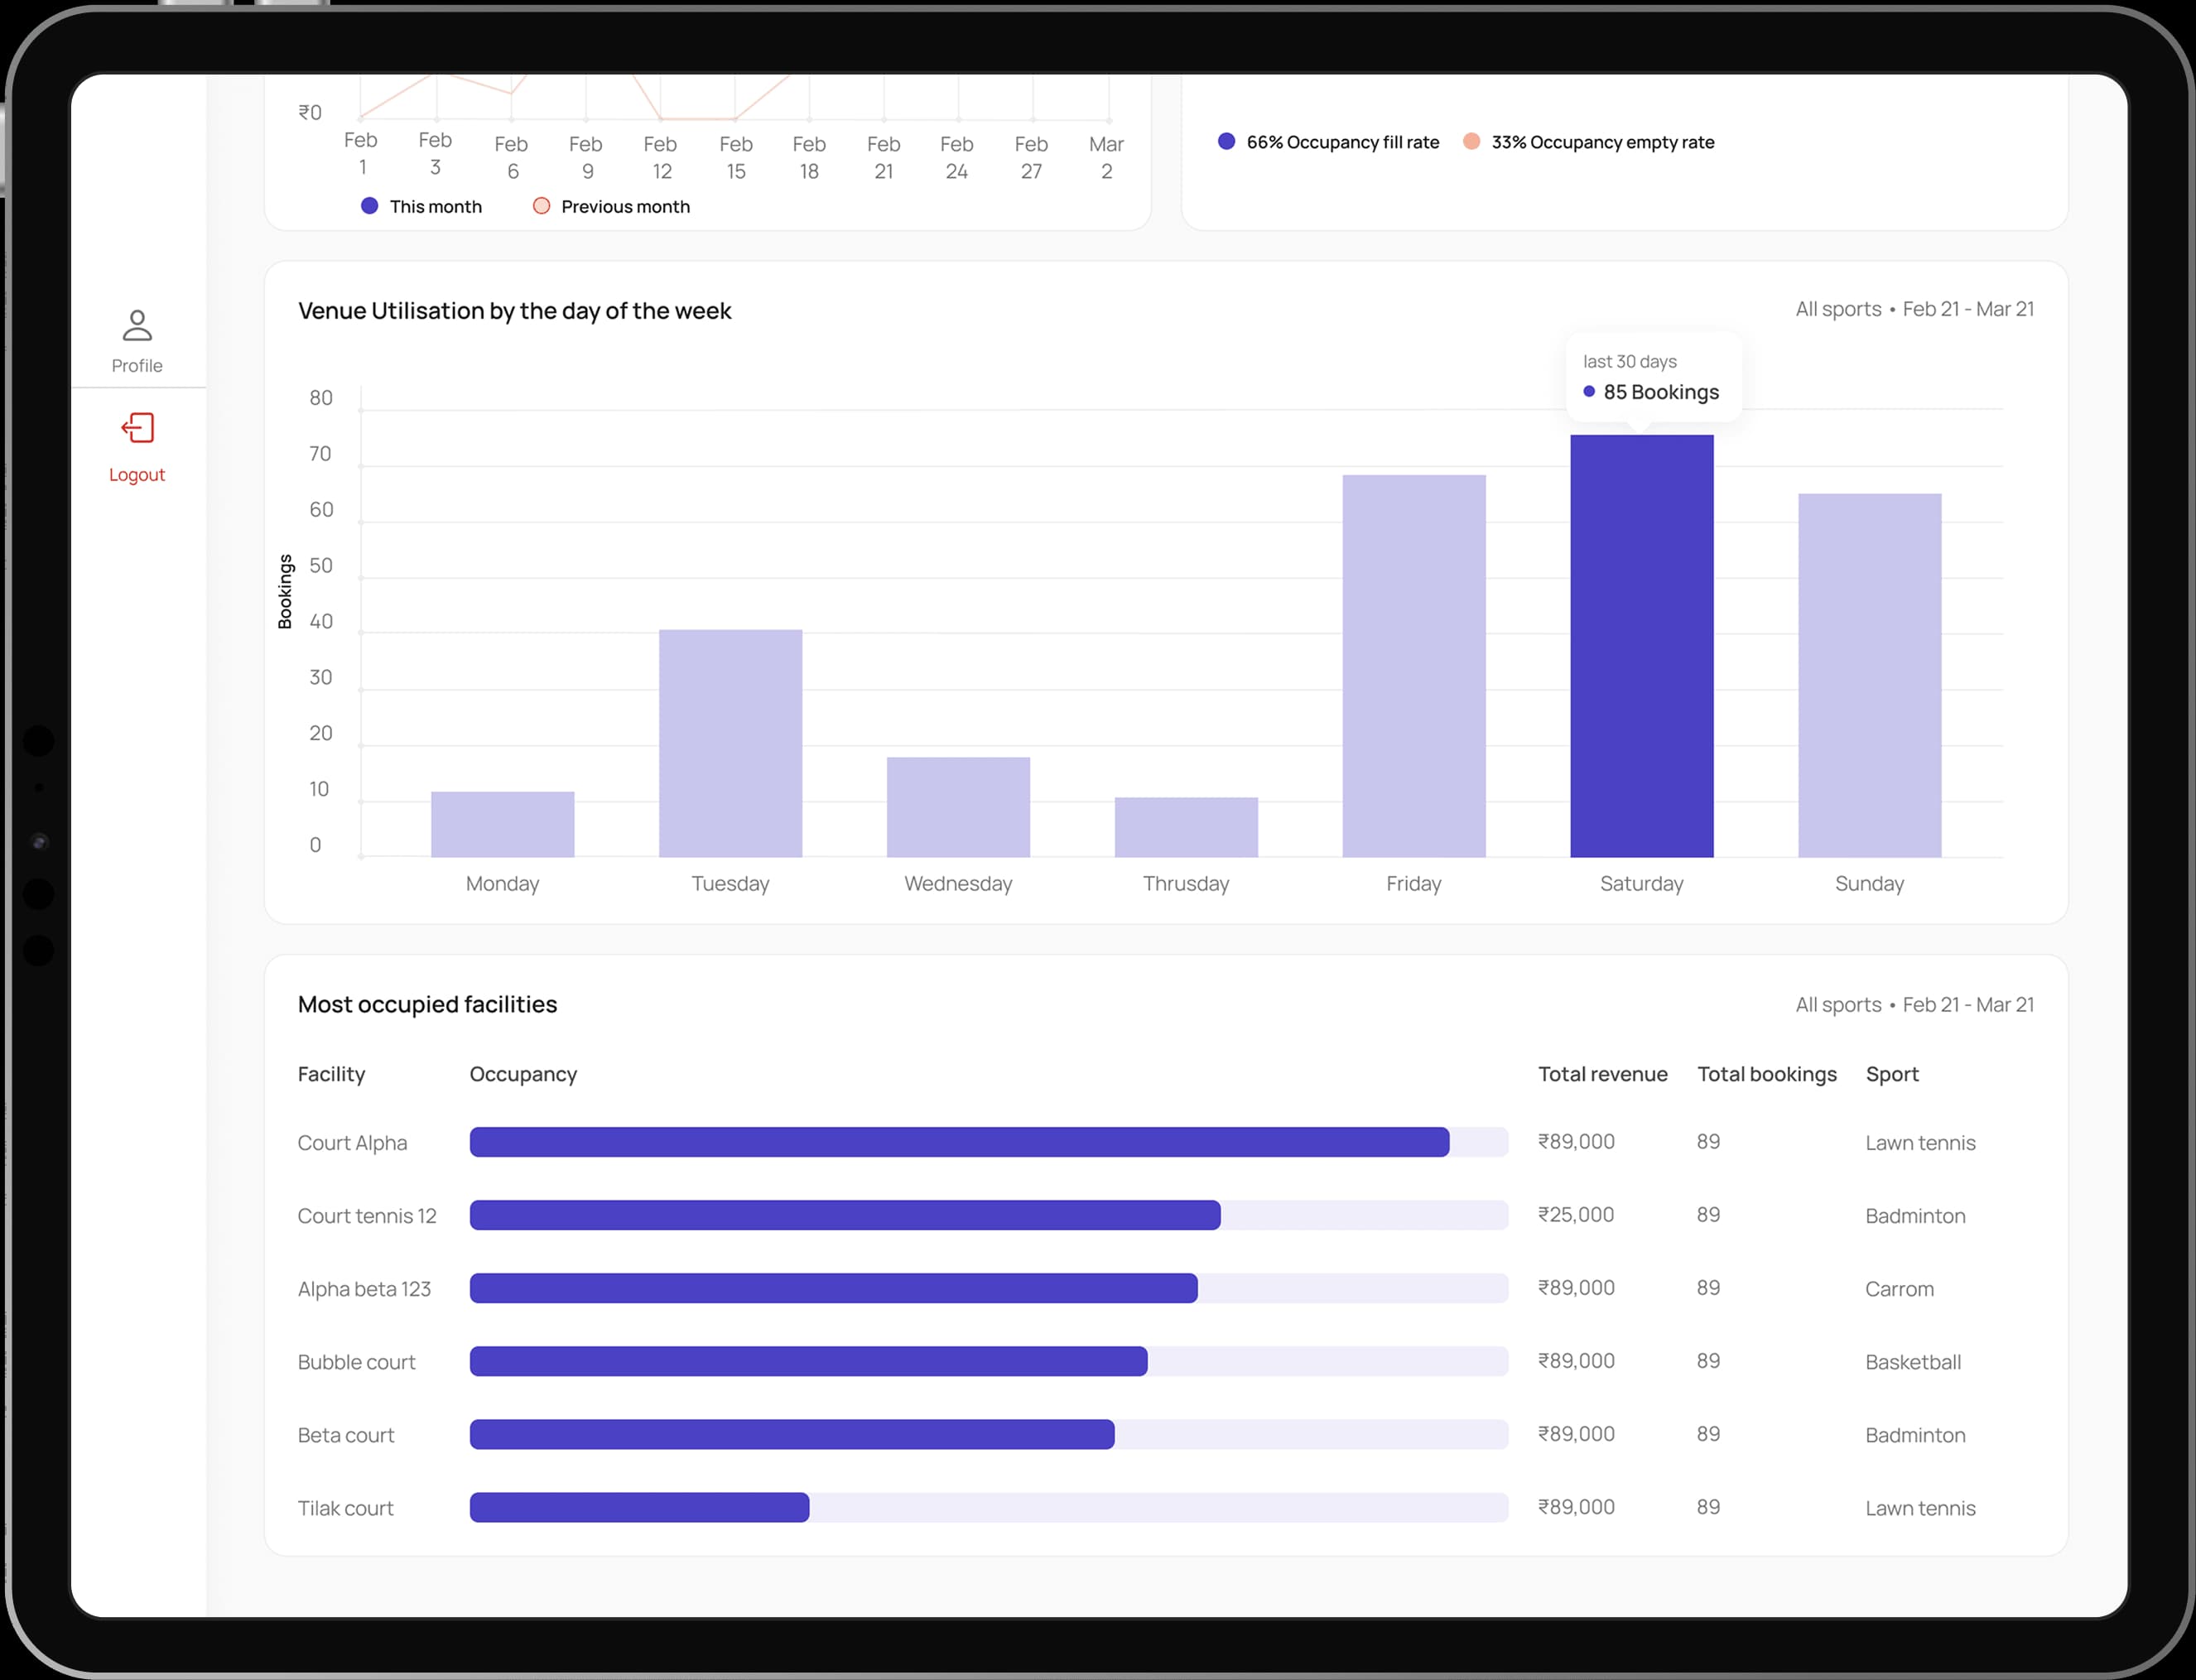Click the Tilak court facility row name
The image size is (2196, 1680).
tap(345, 1508)
